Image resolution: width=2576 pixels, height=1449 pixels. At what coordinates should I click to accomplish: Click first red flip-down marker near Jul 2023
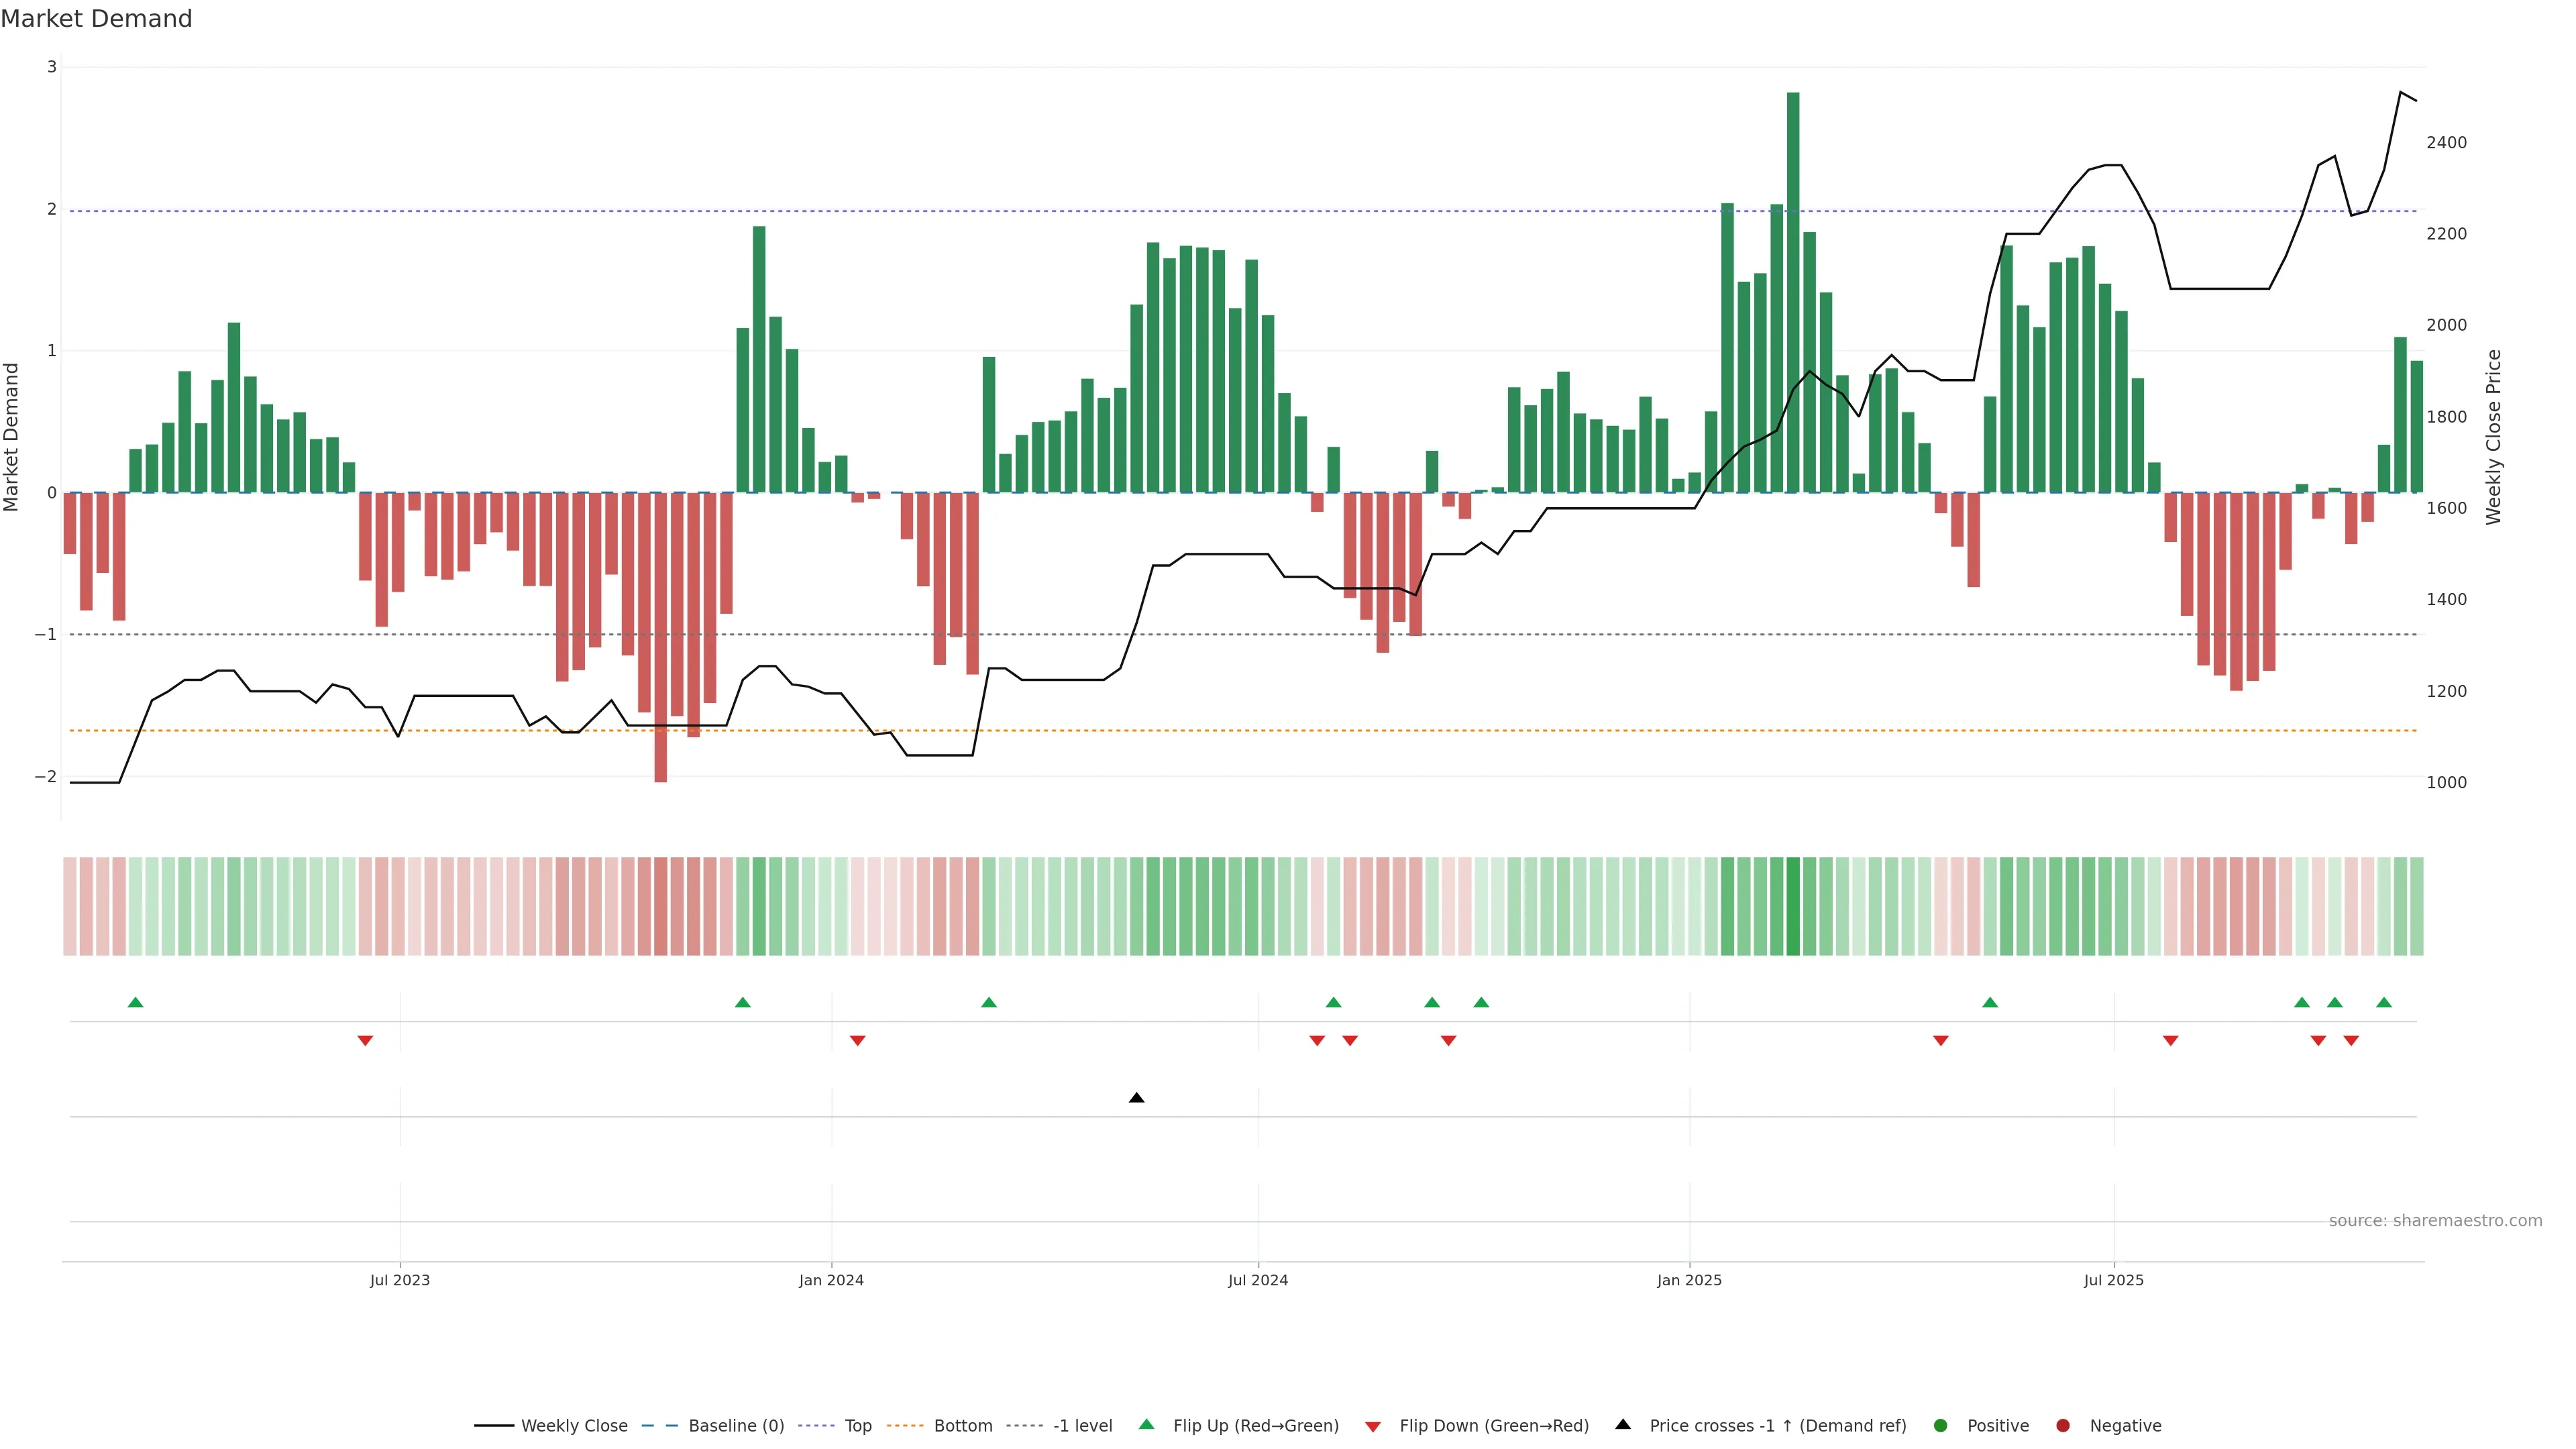click(365, 1041)
